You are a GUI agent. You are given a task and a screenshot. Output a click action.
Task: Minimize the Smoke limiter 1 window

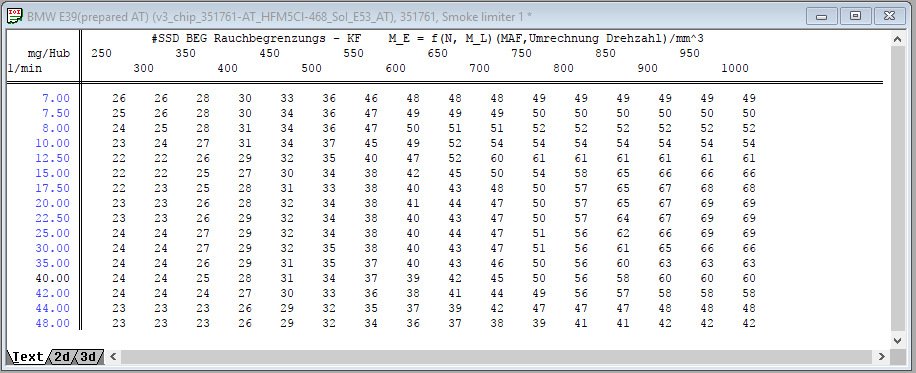point(821,16)
